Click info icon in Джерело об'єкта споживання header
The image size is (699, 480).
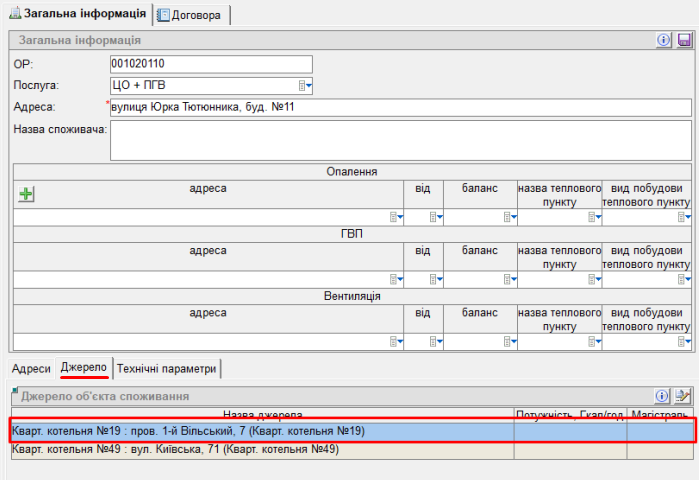662,397
